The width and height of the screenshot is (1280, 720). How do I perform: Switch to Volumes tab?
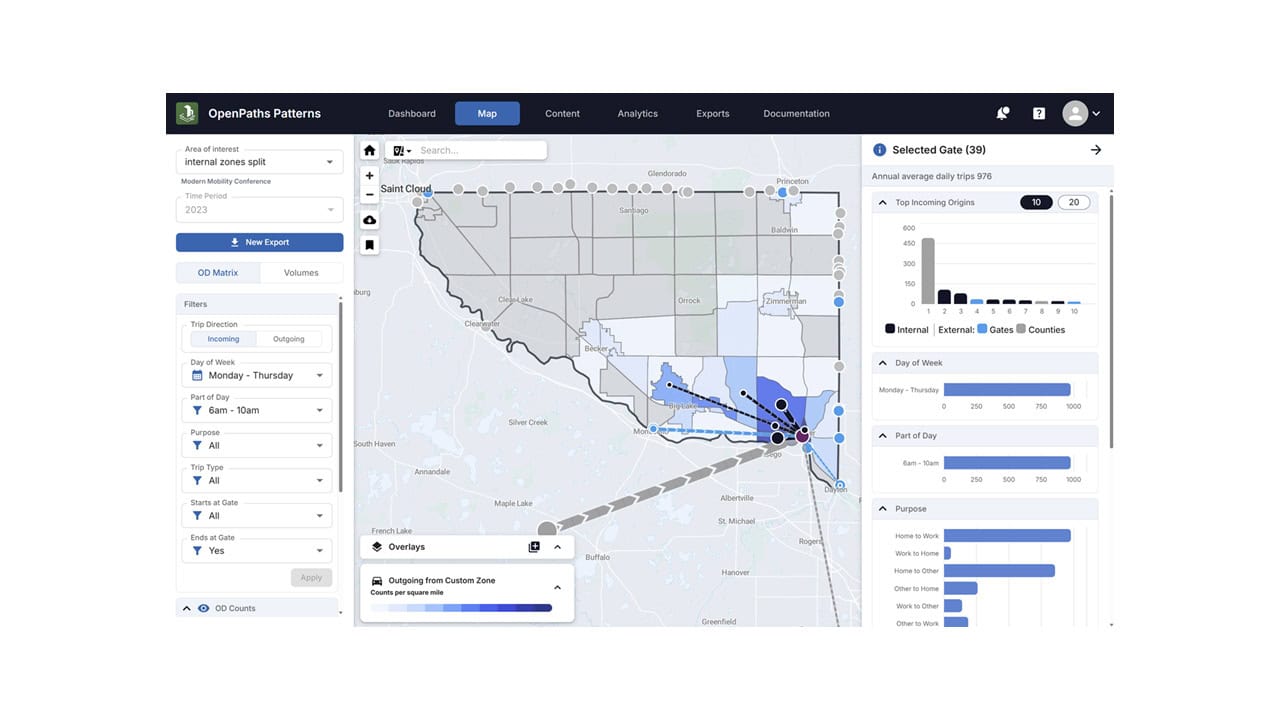[301, 273]
